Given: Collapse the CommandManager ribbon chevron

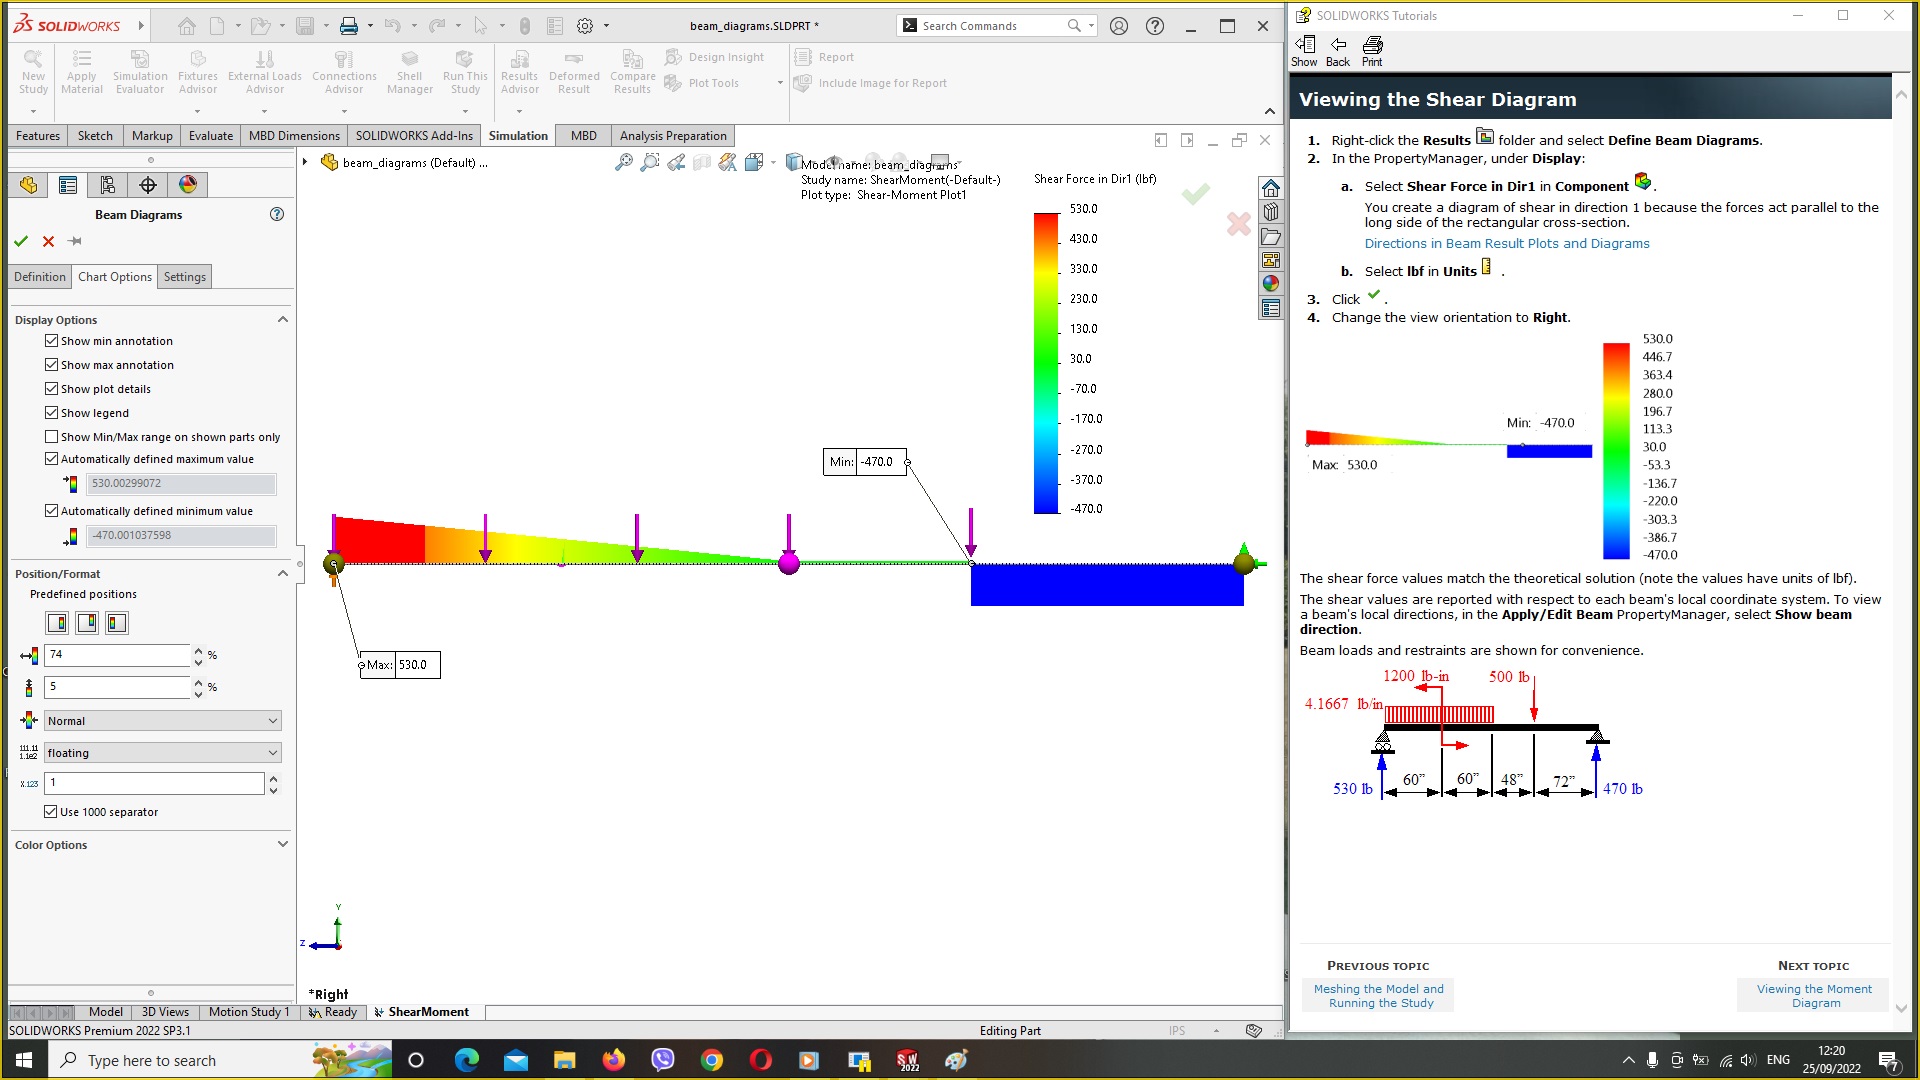Looking at the screenshot, I should pos(1269,111).
